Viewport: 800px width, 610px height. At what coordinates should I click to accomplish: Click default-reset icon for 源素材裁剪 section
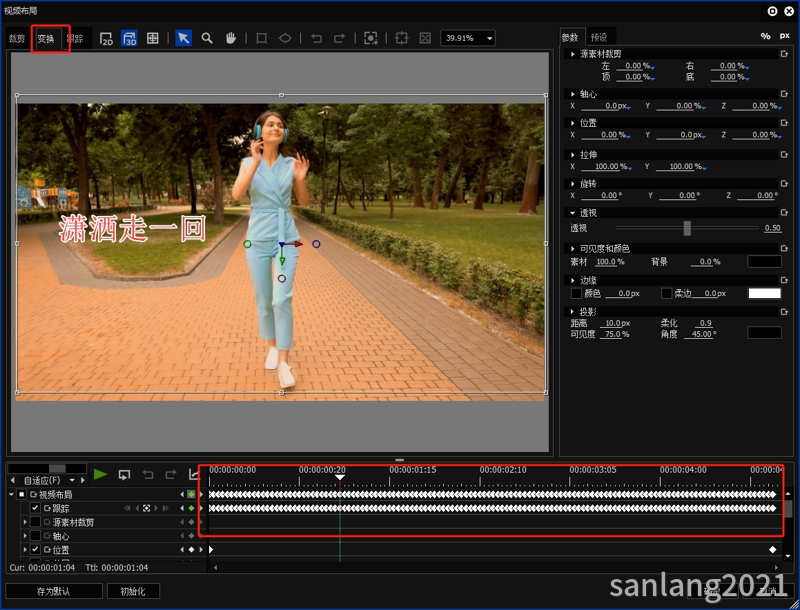point(784,54)
